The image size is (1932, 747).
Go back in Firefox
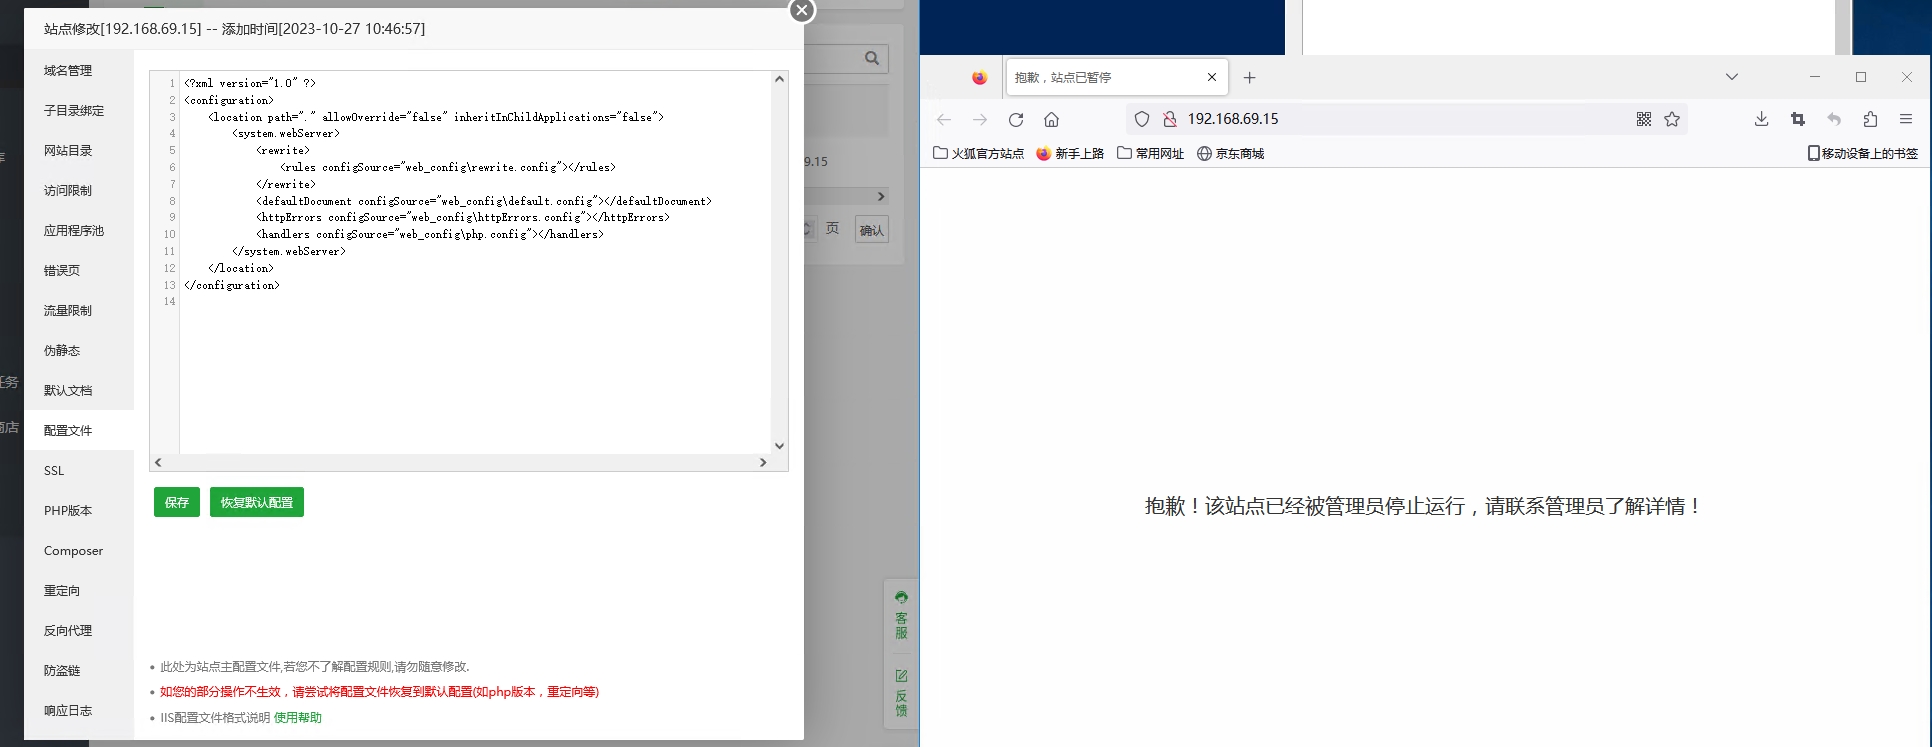(944, 119)
